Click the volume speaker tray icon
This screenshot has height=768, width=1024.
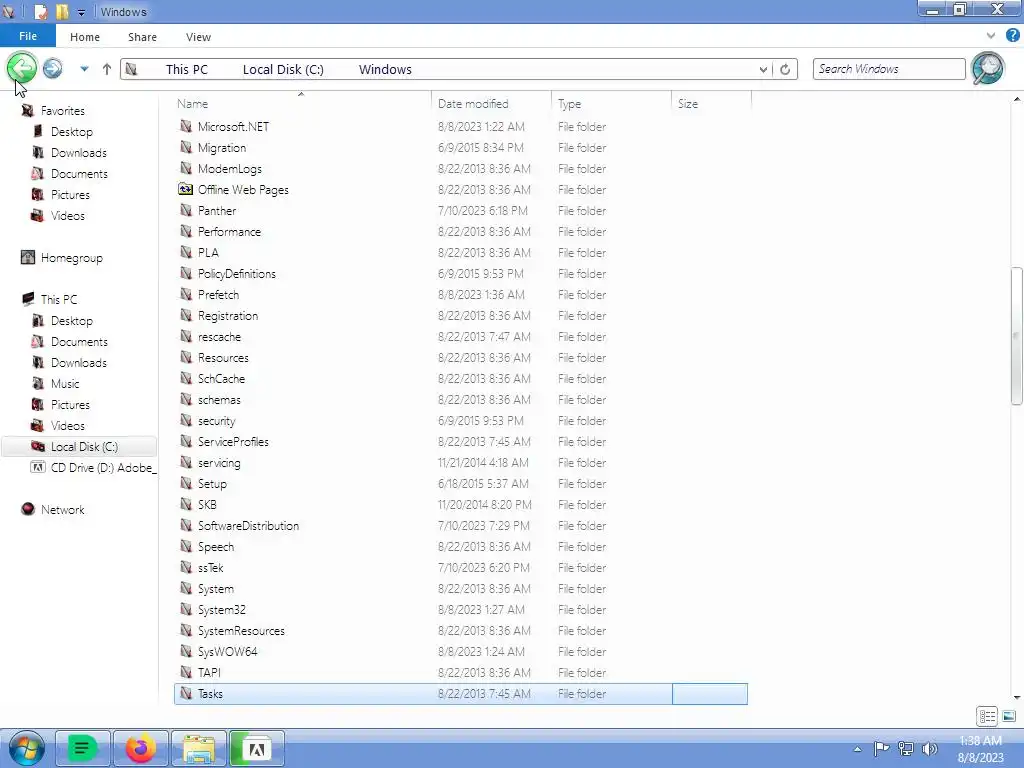929,748
